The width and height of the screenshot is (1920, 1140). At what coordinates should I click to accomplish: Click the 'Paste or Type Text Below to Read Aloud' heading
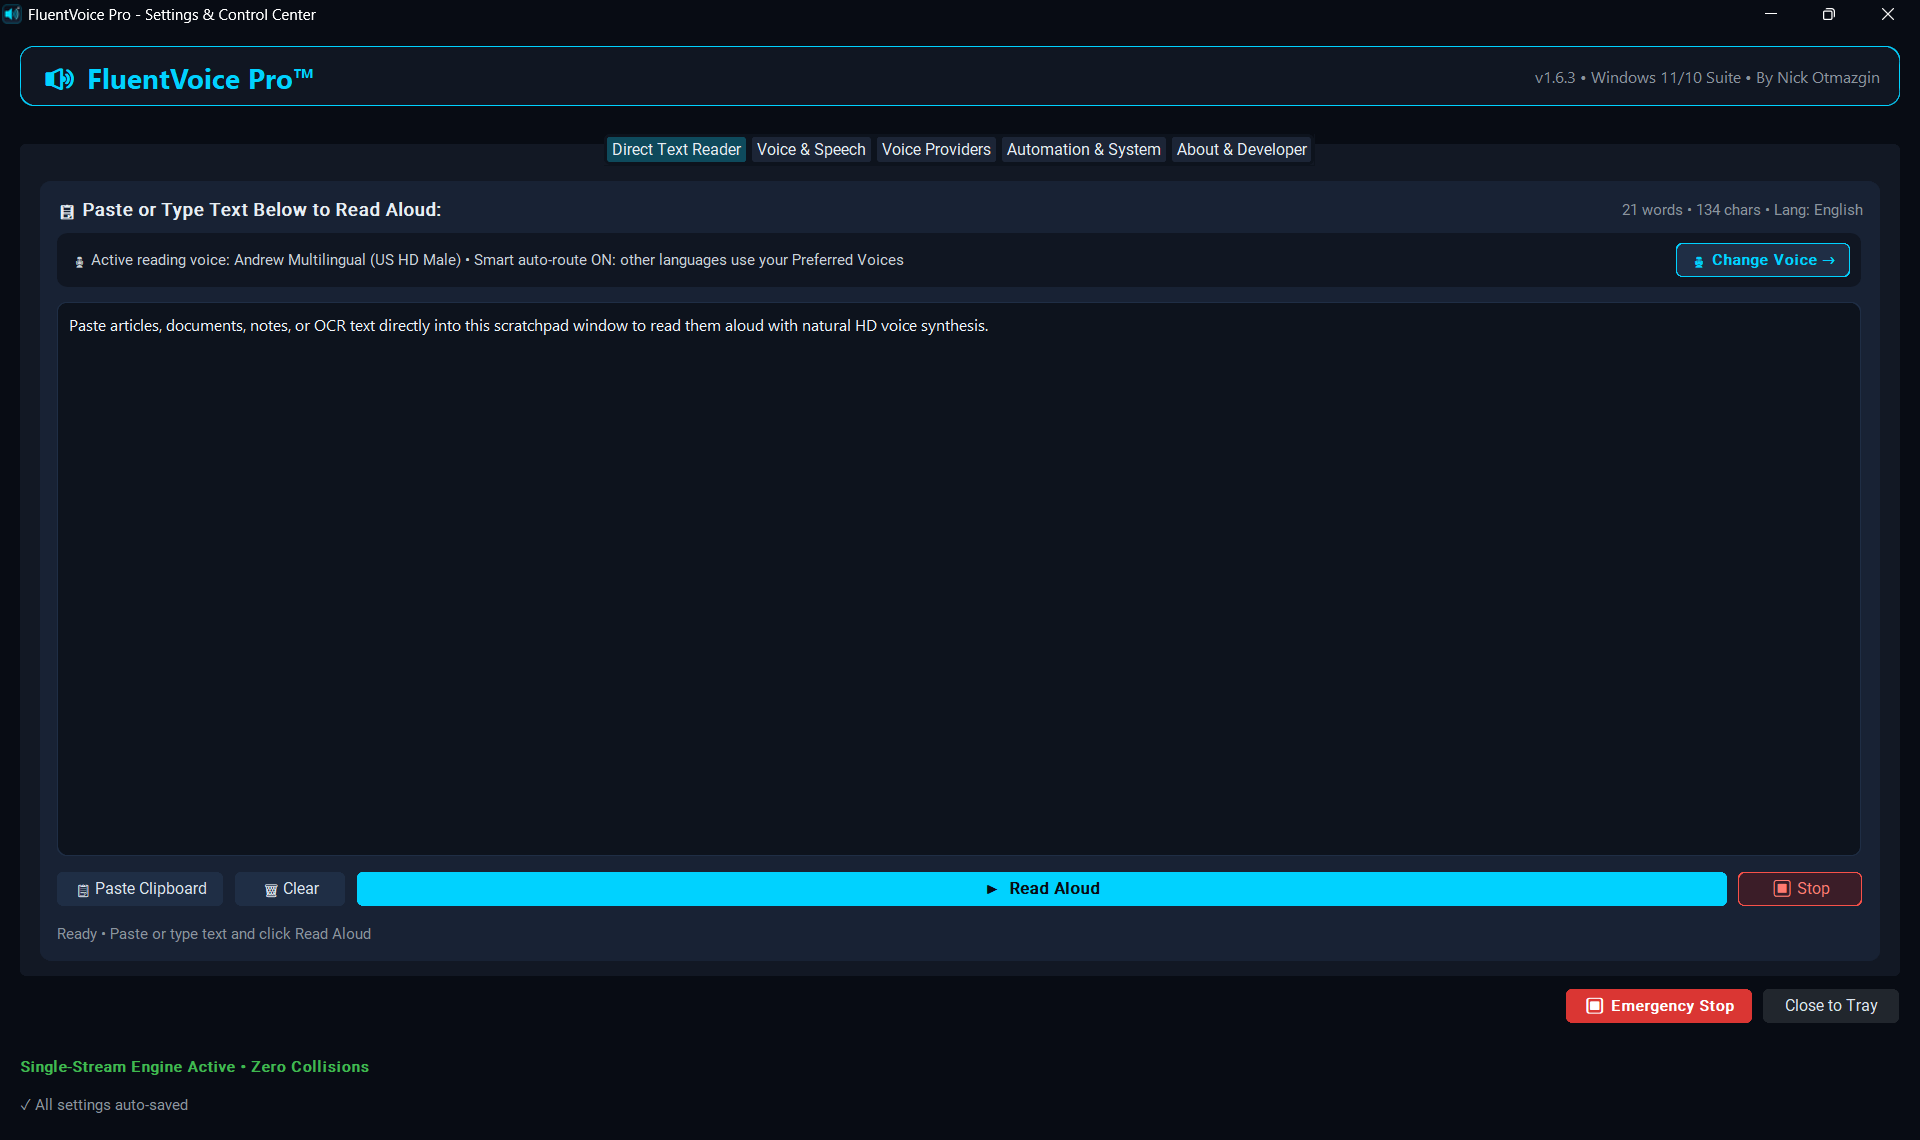[x=261, y=210]
